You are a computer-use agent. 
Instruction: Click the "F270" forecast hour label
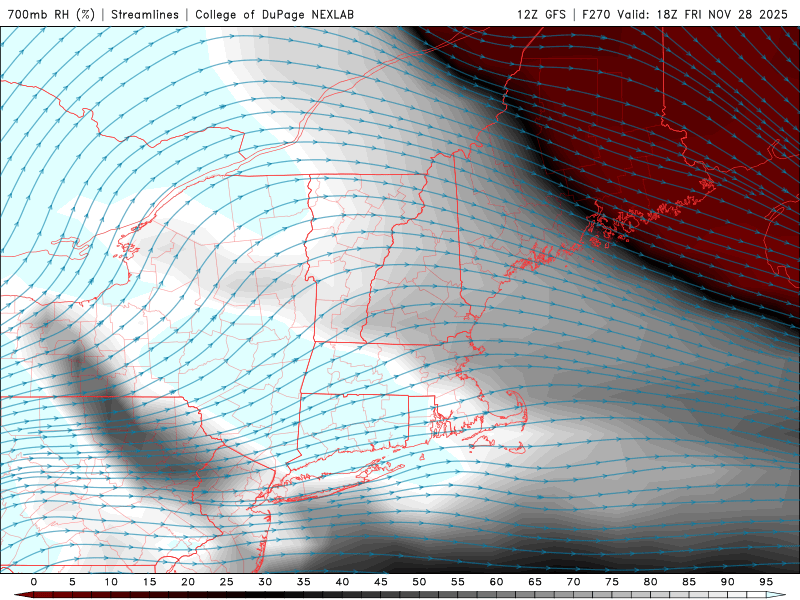(596, 14)
